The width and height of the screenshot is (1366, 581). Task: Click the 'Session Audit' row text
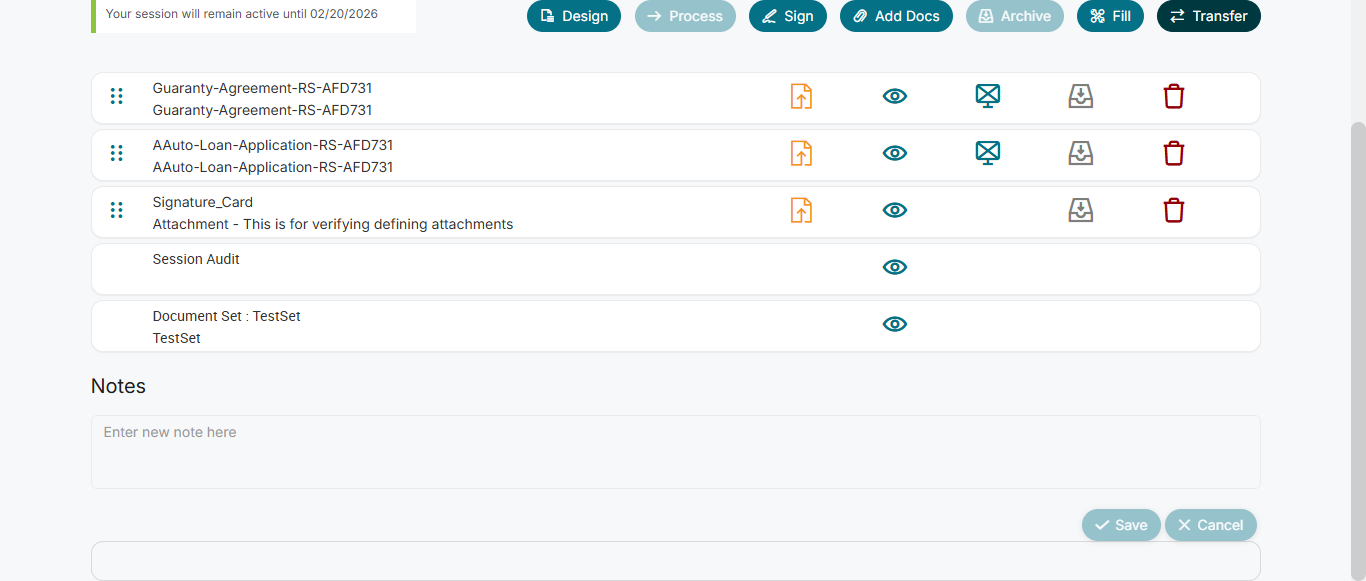[196, 259]
